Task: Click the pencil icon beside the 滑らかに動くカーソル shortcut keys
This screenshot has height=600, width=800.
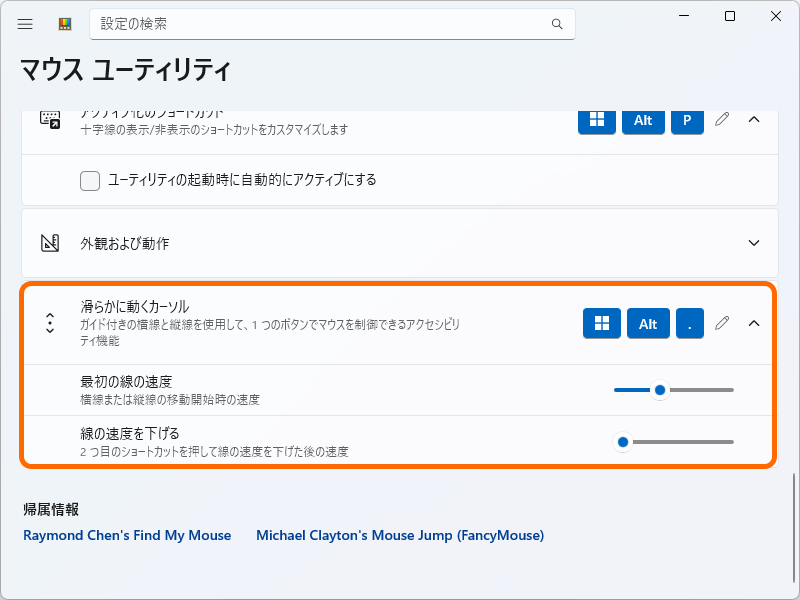Action: point(722,323)
